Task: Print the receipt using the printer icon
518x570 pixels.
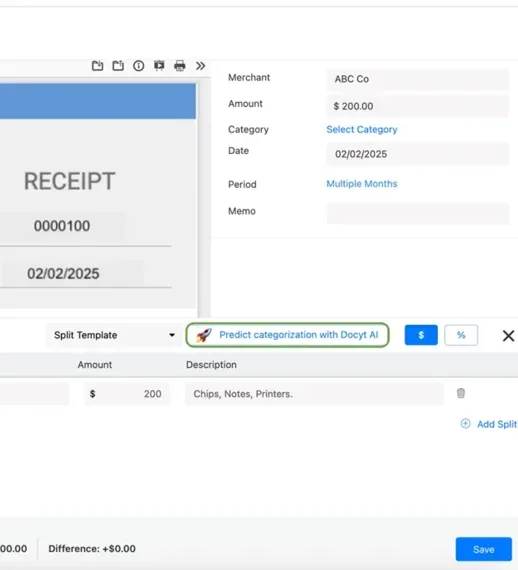Action: [180, 66]
